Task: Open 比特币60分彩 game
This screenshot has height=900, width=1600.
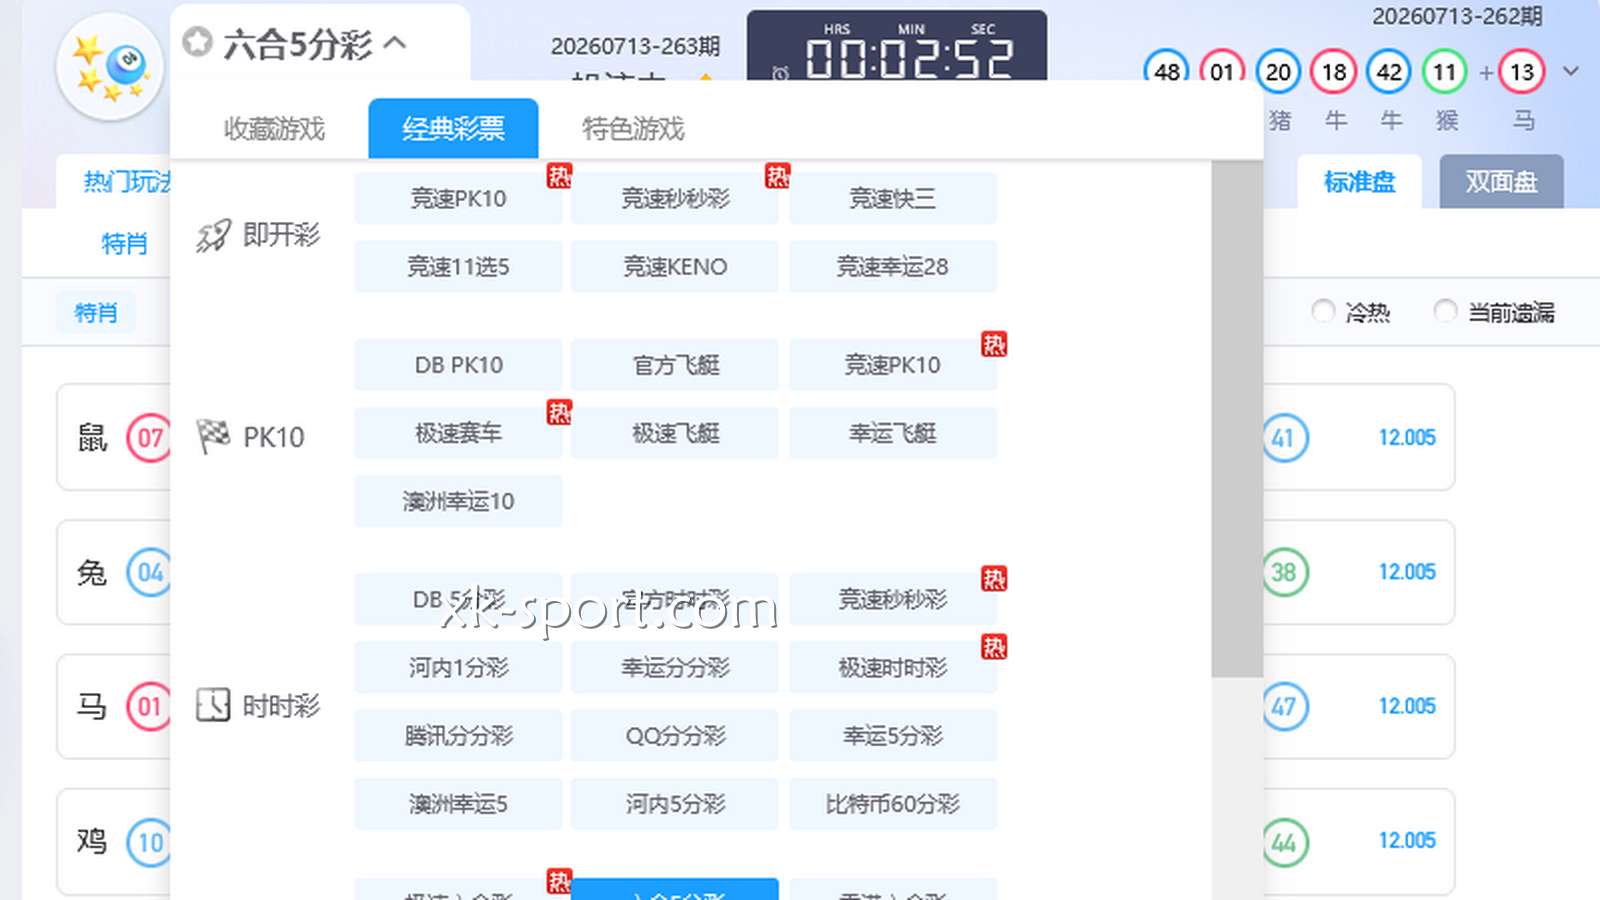Action: pyautogui.click(x=893, y=803)
